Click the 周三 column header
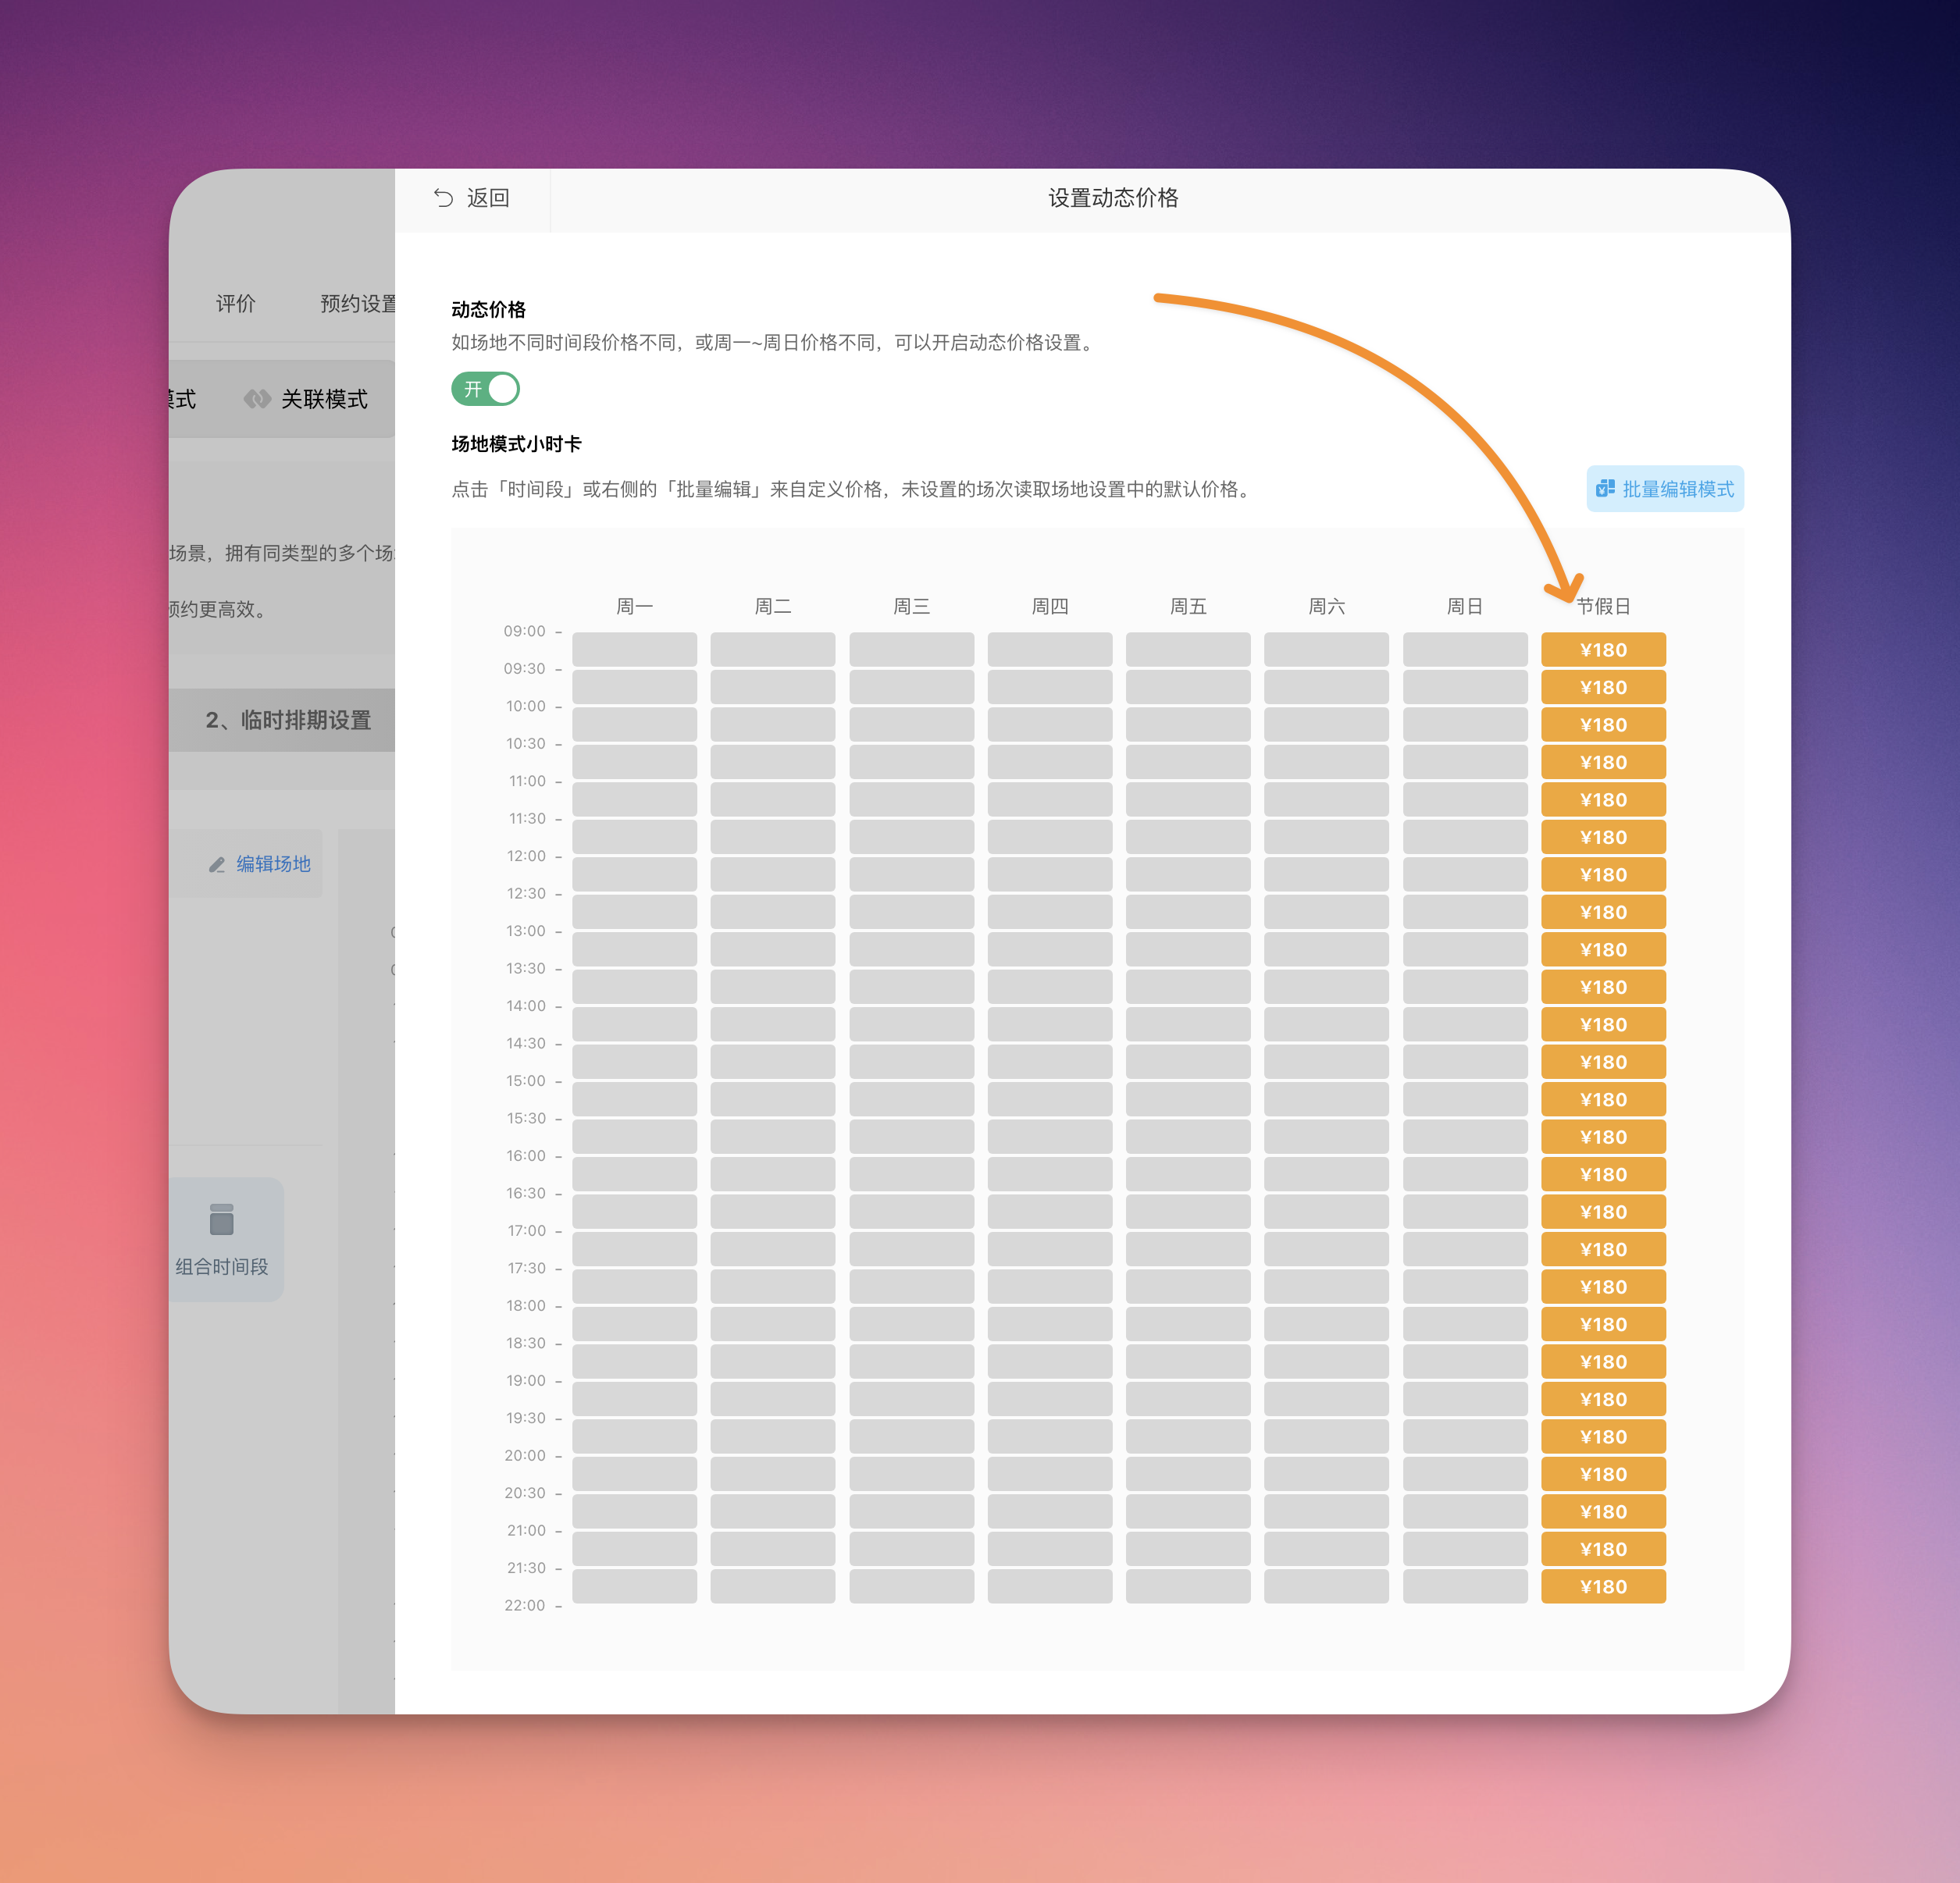The height and width of the screenshot is (1883, 1960). 911,606
